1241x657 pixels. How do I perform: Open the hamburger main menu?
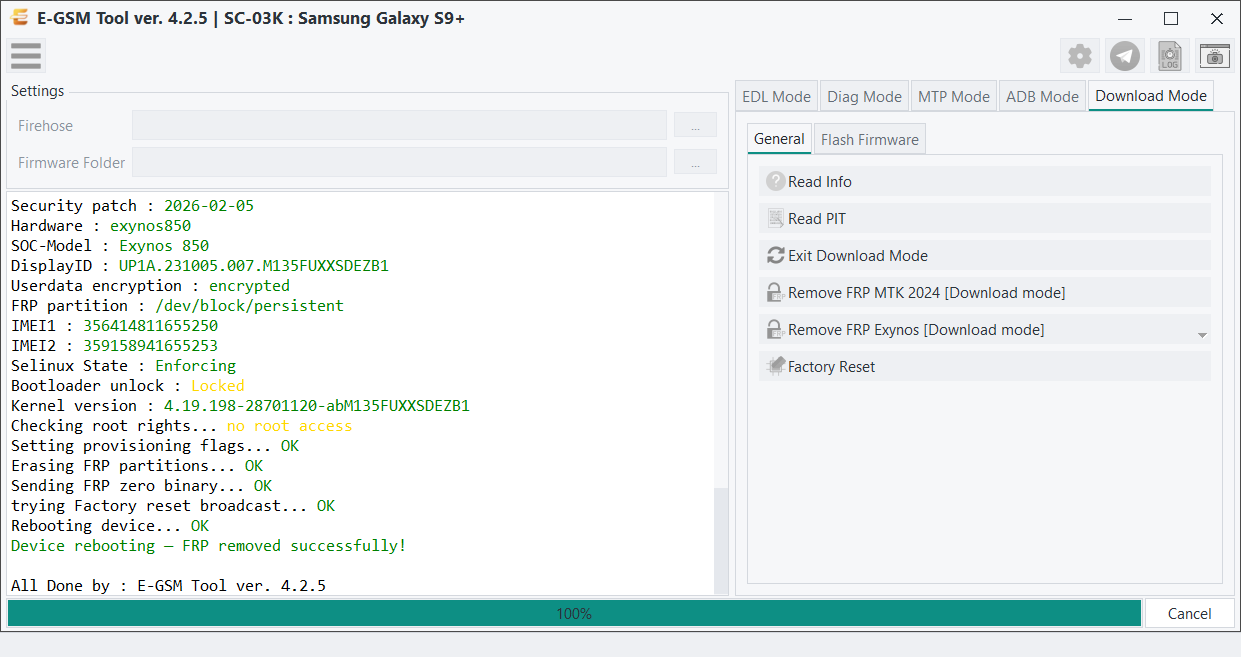tap(26, 56)
